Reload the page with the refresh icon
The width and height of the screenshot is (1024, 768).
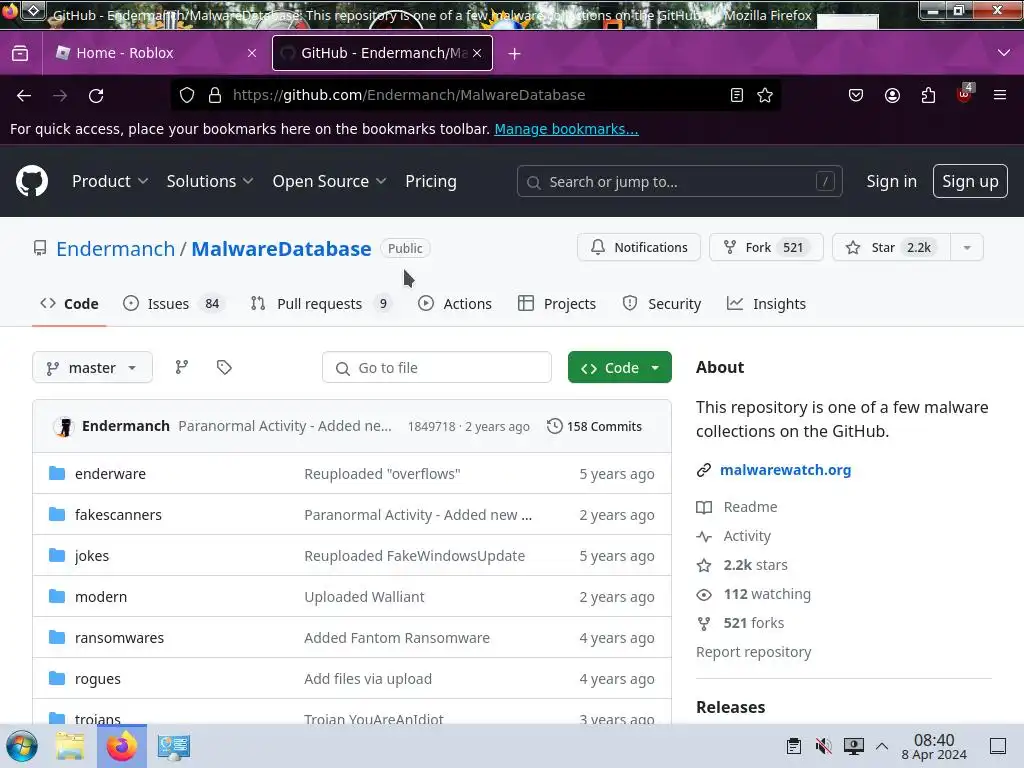pyautogui.click(x=96, y=95)
